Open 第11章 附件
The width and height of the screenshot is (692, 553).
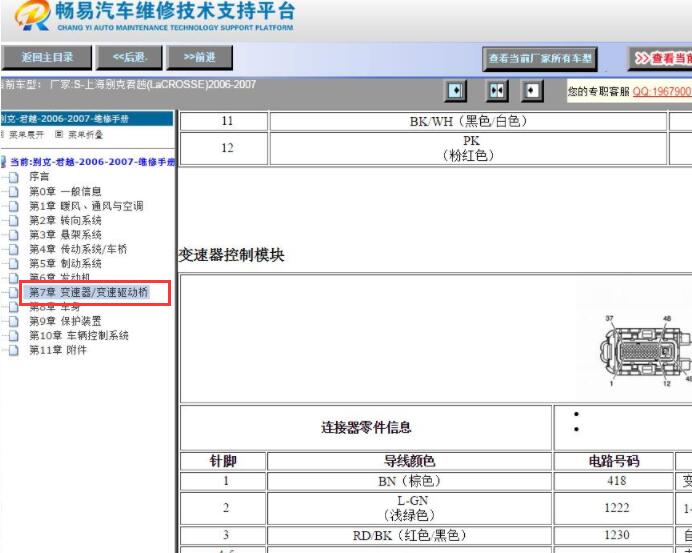coord(58,350)
